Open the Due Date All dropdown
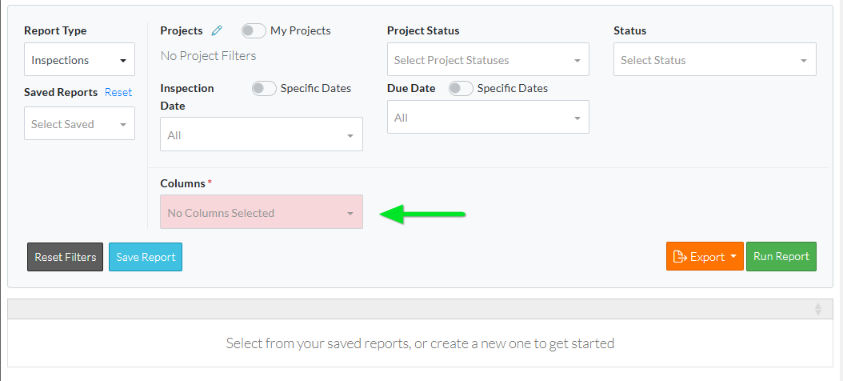The image size is (843, 381). pyautogui.click(x=488, y=117)
